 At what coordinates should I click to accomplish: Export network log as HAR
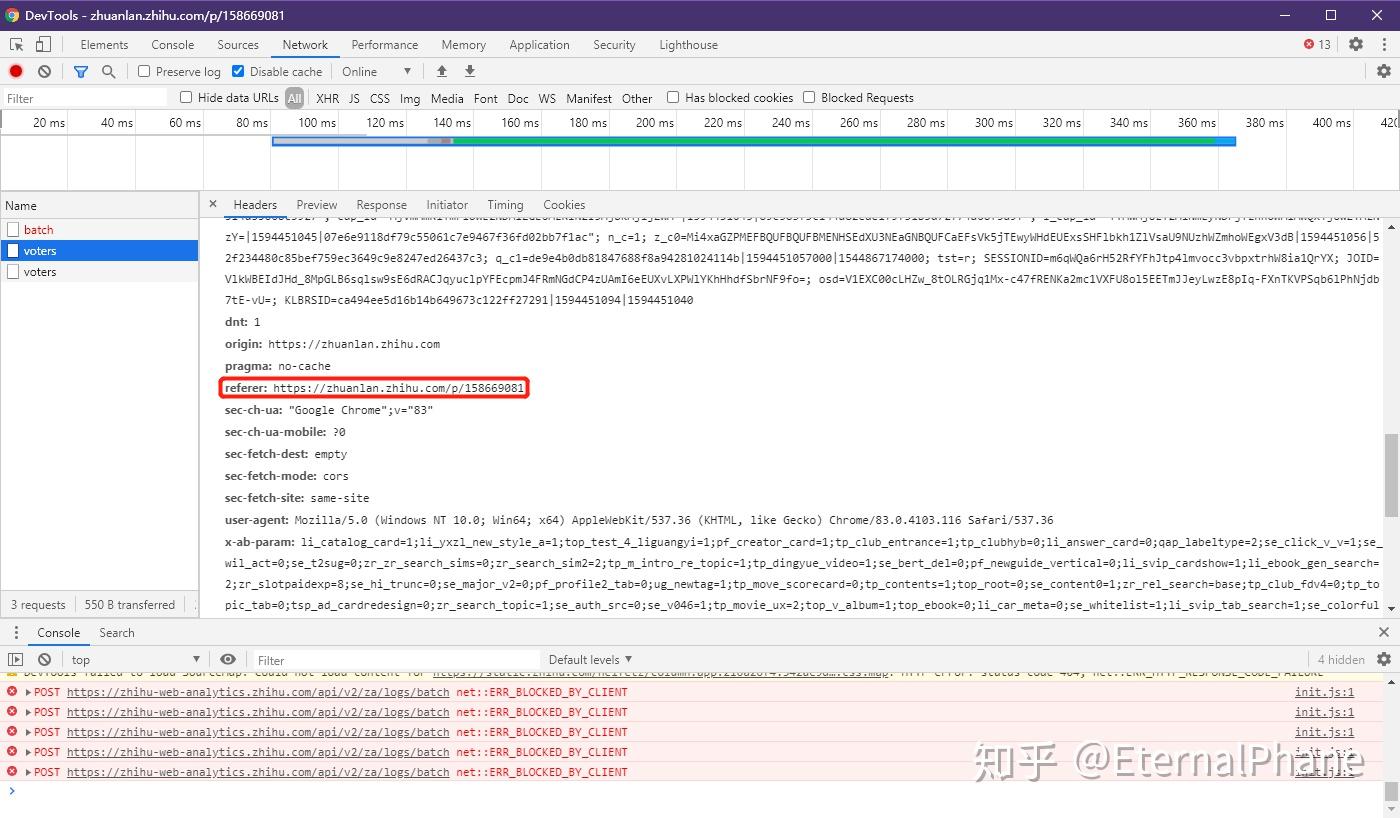click(469, 71)
